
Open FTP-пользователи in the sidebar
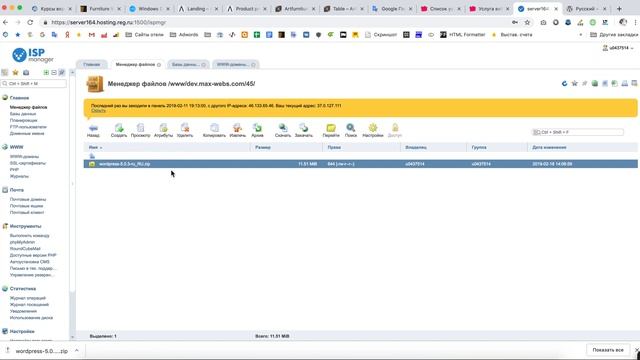coord(28,127)
